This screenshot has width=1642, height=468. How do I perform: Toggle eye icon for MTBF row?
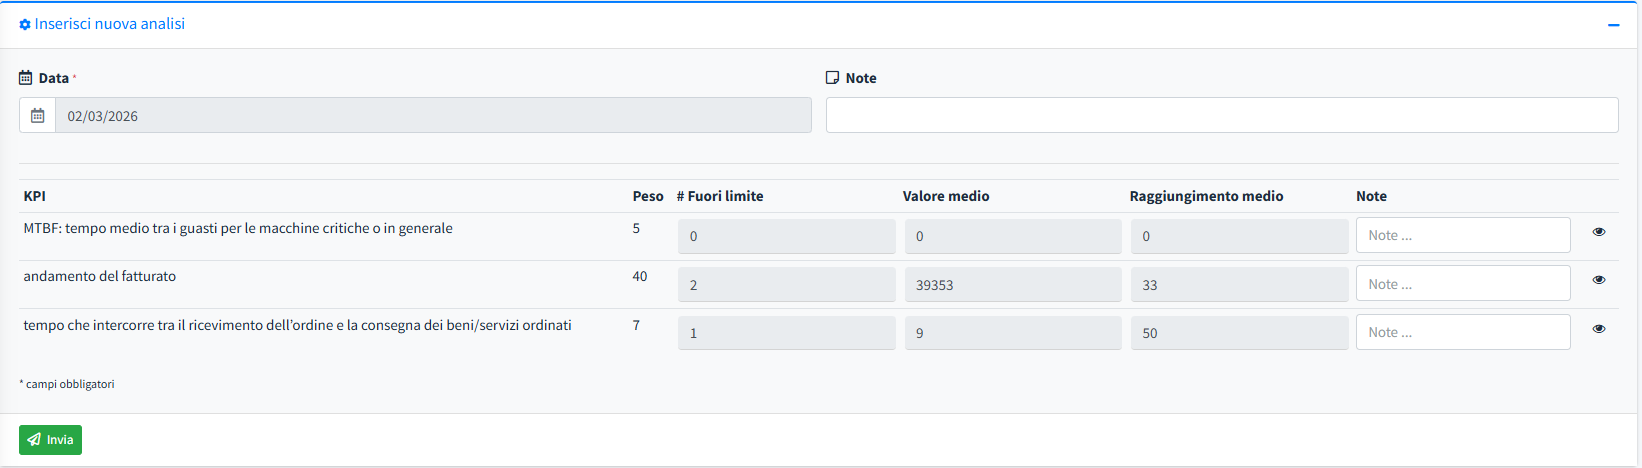pos(1598,232)
